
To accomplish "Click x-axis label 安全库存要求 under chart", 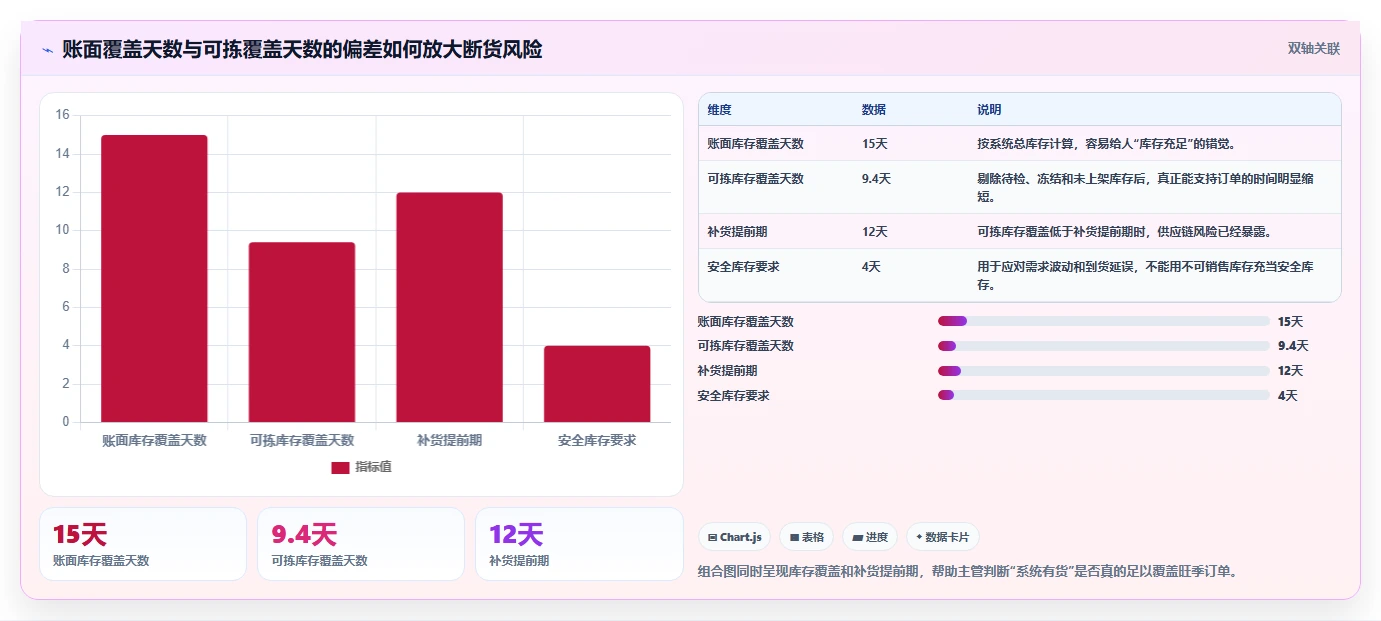I will pos(597,440).
